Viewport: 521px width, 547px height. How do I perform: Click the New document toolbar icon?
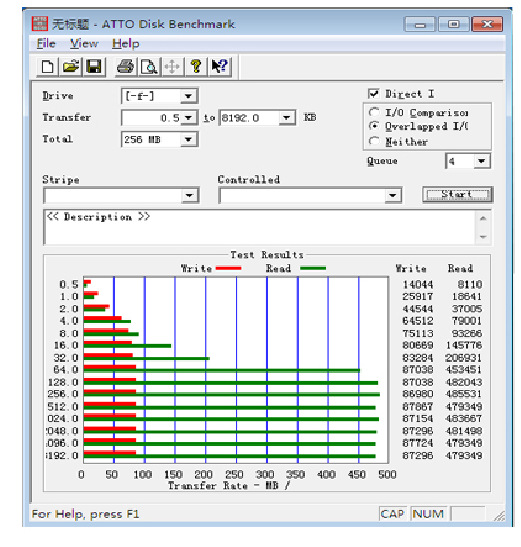pos(47,66)
